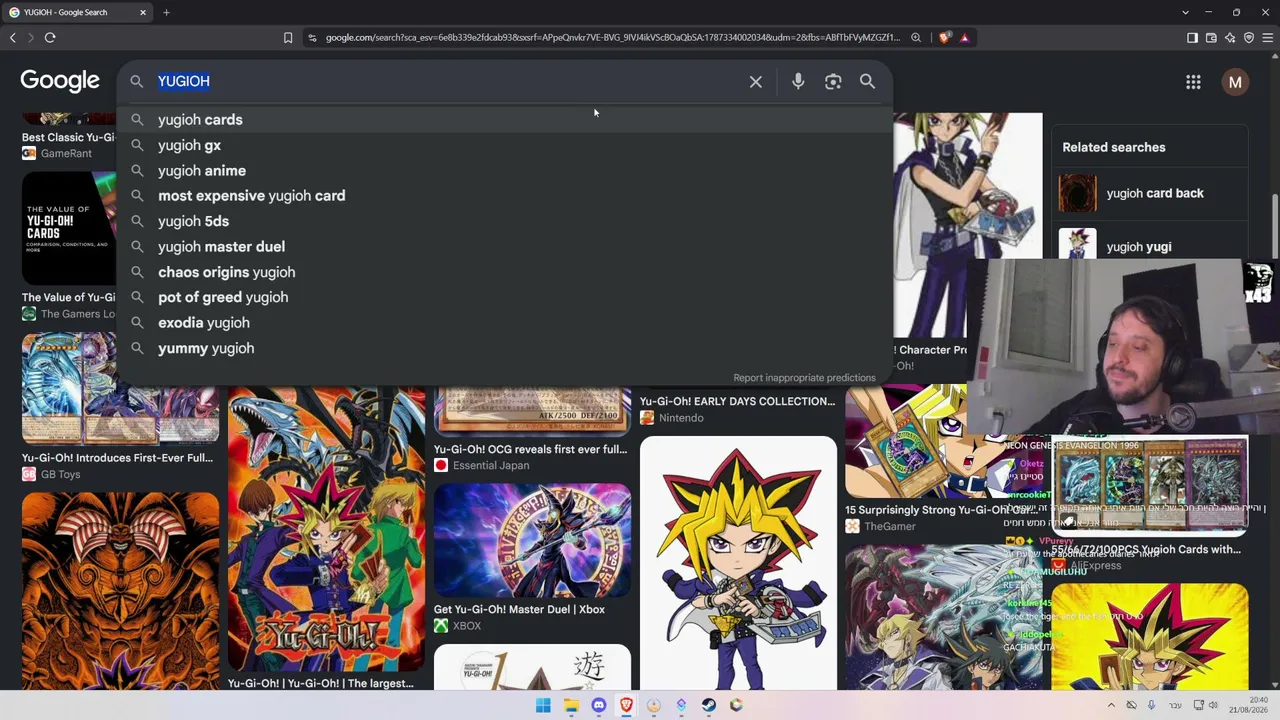The width and height of the screenshot is (1280, 720).
Task: Open the Google account avatar M
Action: click(x=1235, y=82)
